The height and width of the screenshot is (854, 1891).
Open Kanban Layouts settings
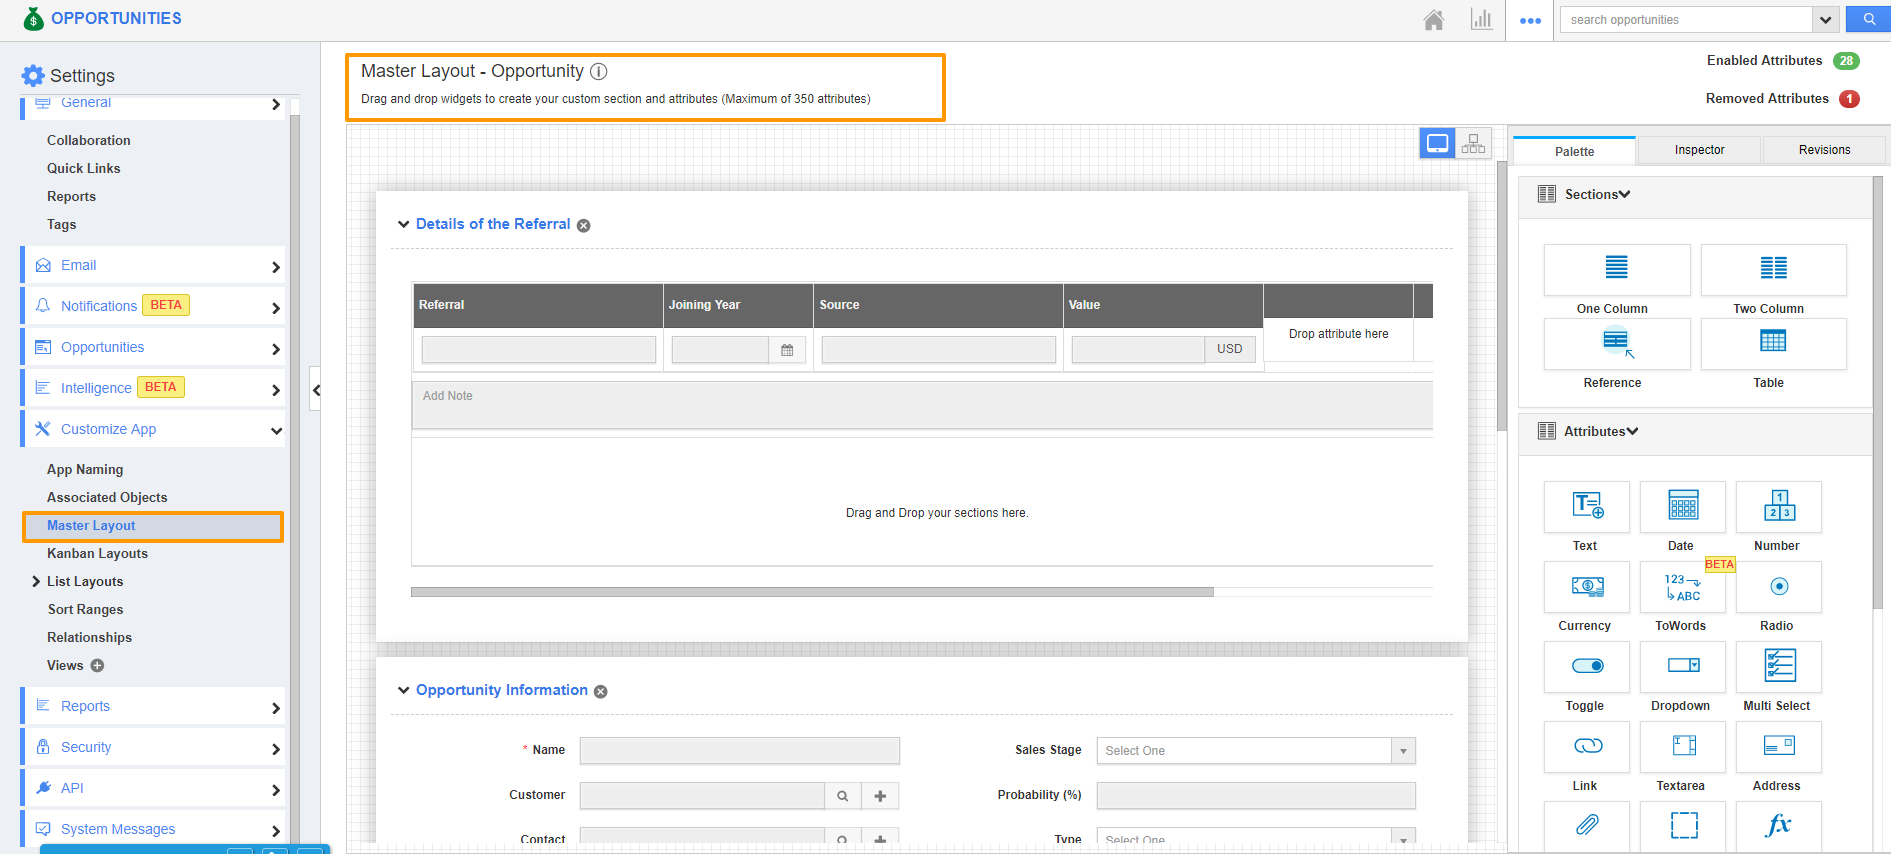[97, 554]
